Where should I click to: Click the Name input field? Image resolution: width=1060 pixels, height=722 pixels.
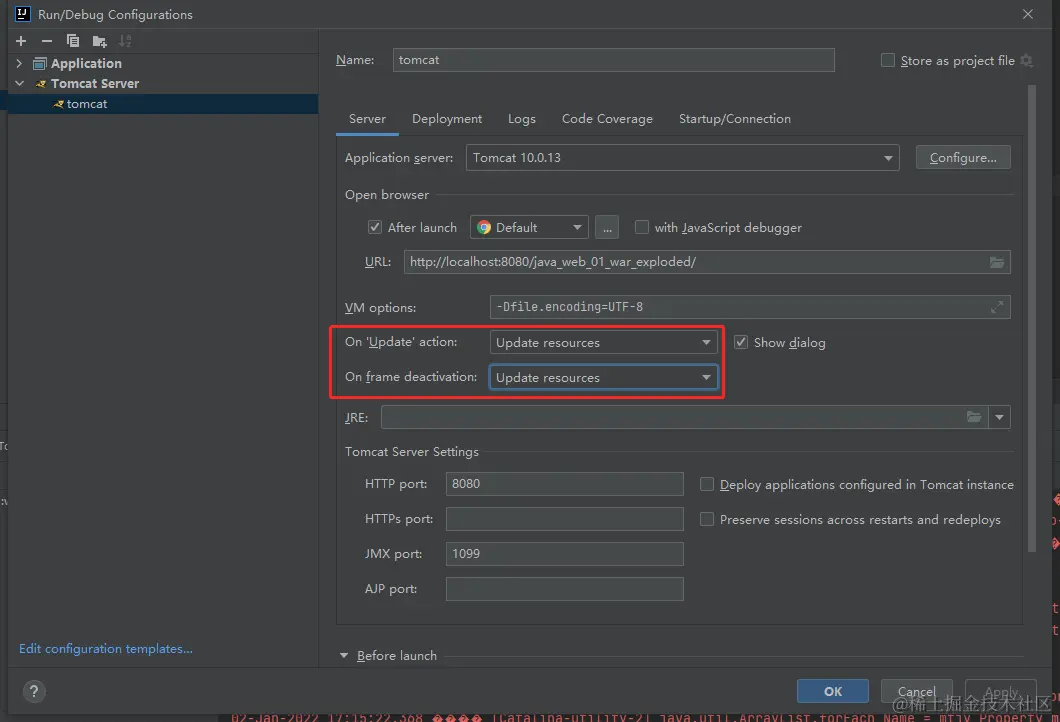pos(613,59)
